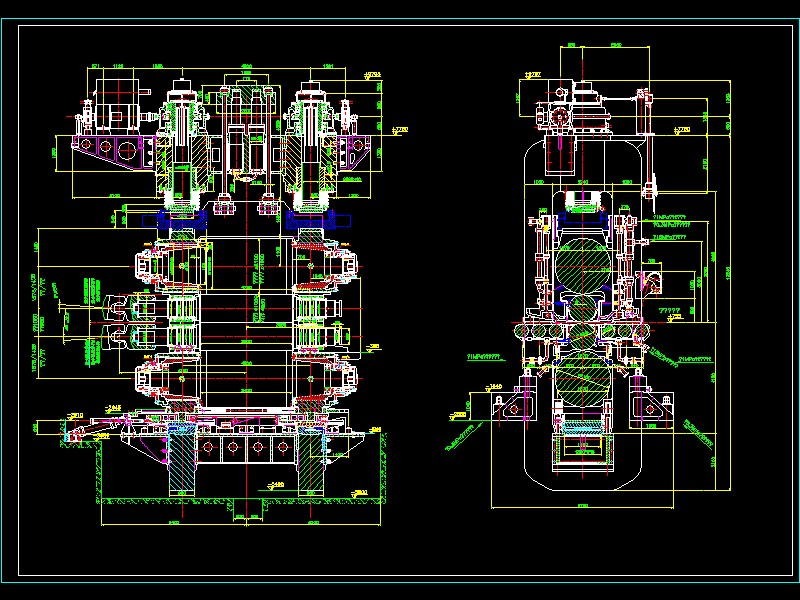Select the green '?????' label in right view
This screenshot has width=800, height=600.
[x=669, y=310]
